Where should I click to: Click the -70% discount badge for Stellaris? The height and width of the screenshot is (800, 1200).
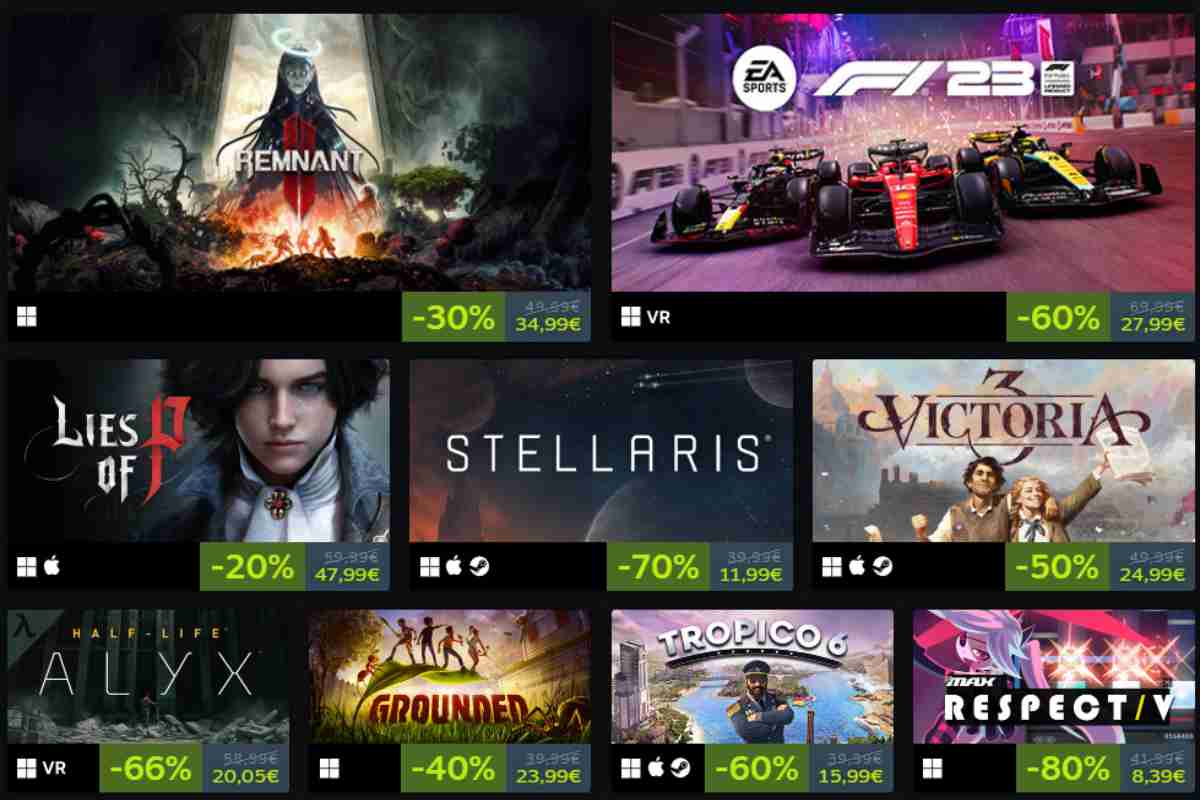[658, 567]
